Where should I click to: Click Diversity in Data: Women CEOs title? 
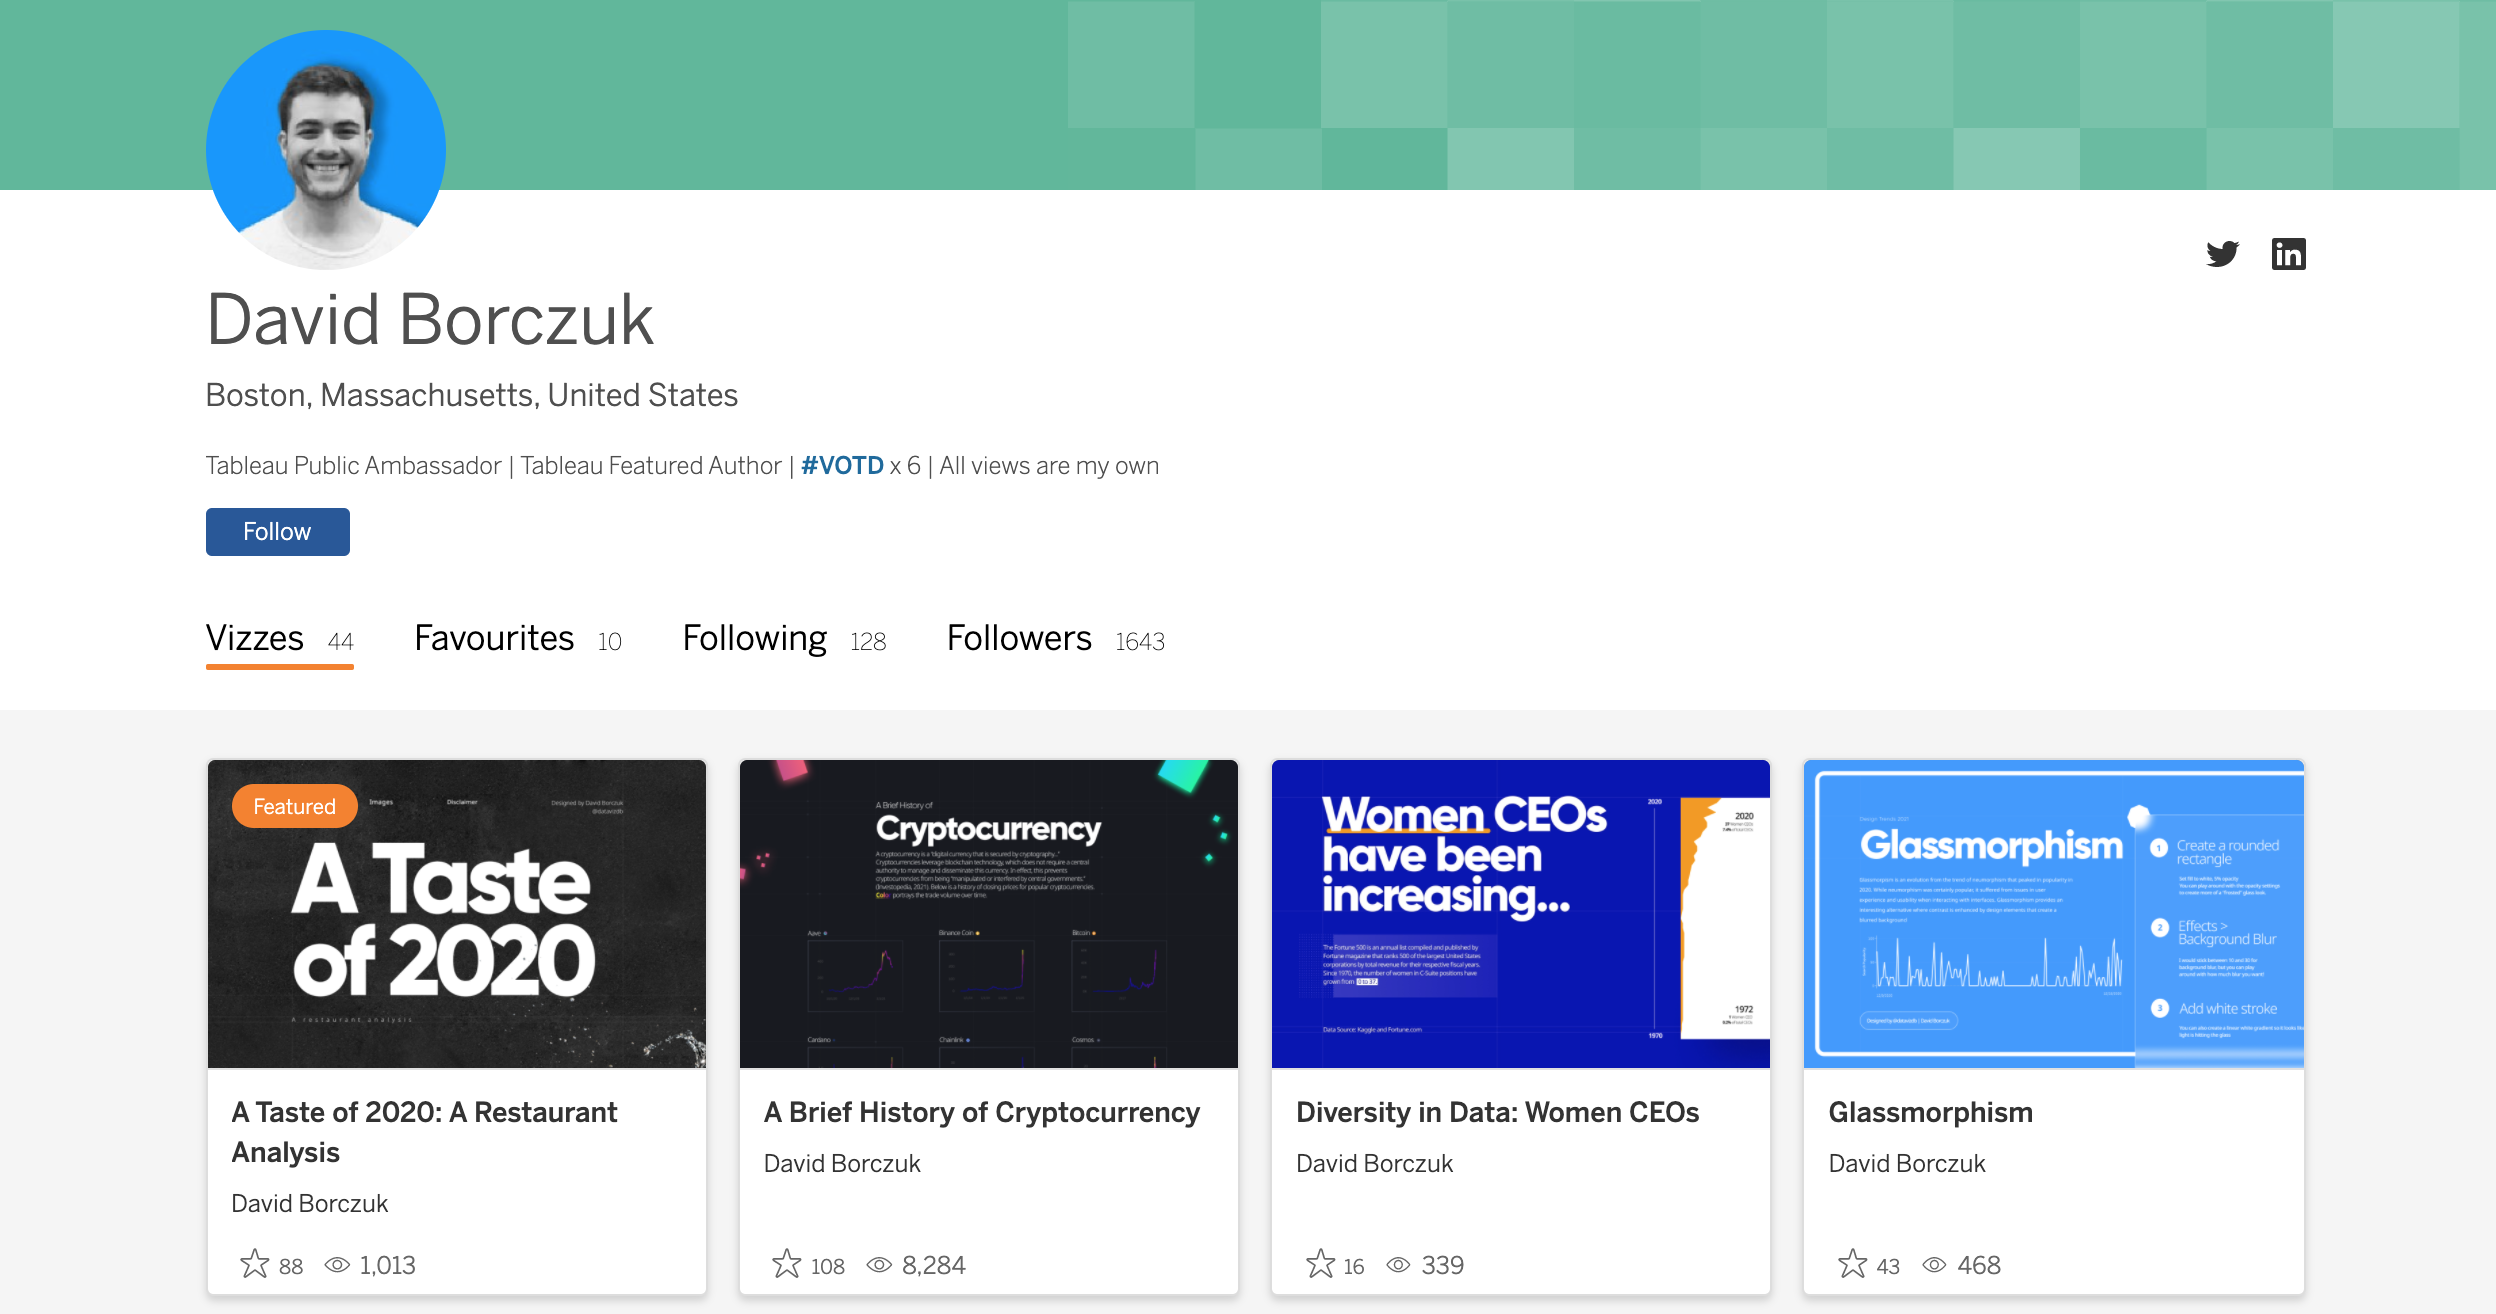[1497, 1112]
